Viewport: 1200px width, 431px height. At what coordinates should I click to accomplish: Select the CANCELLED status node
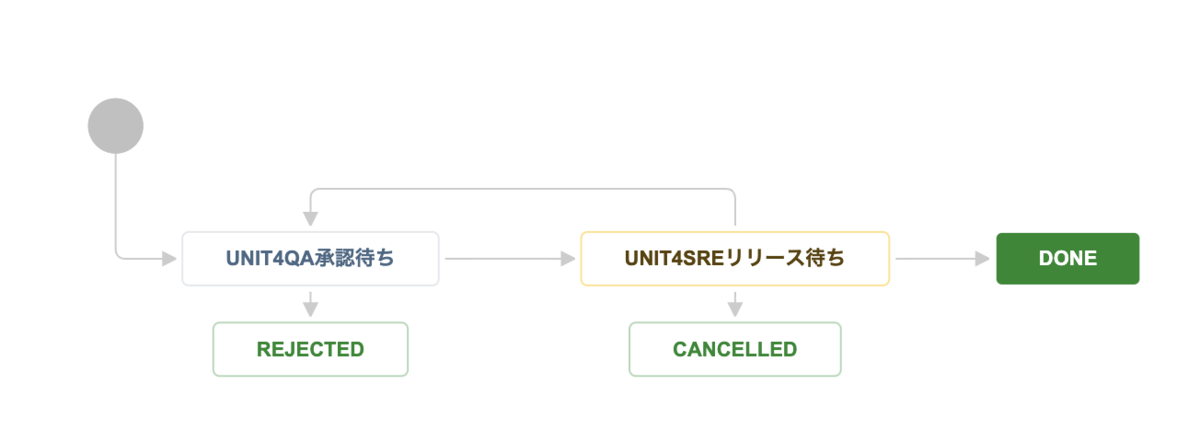pyautogui.click(x=734, y=349)
